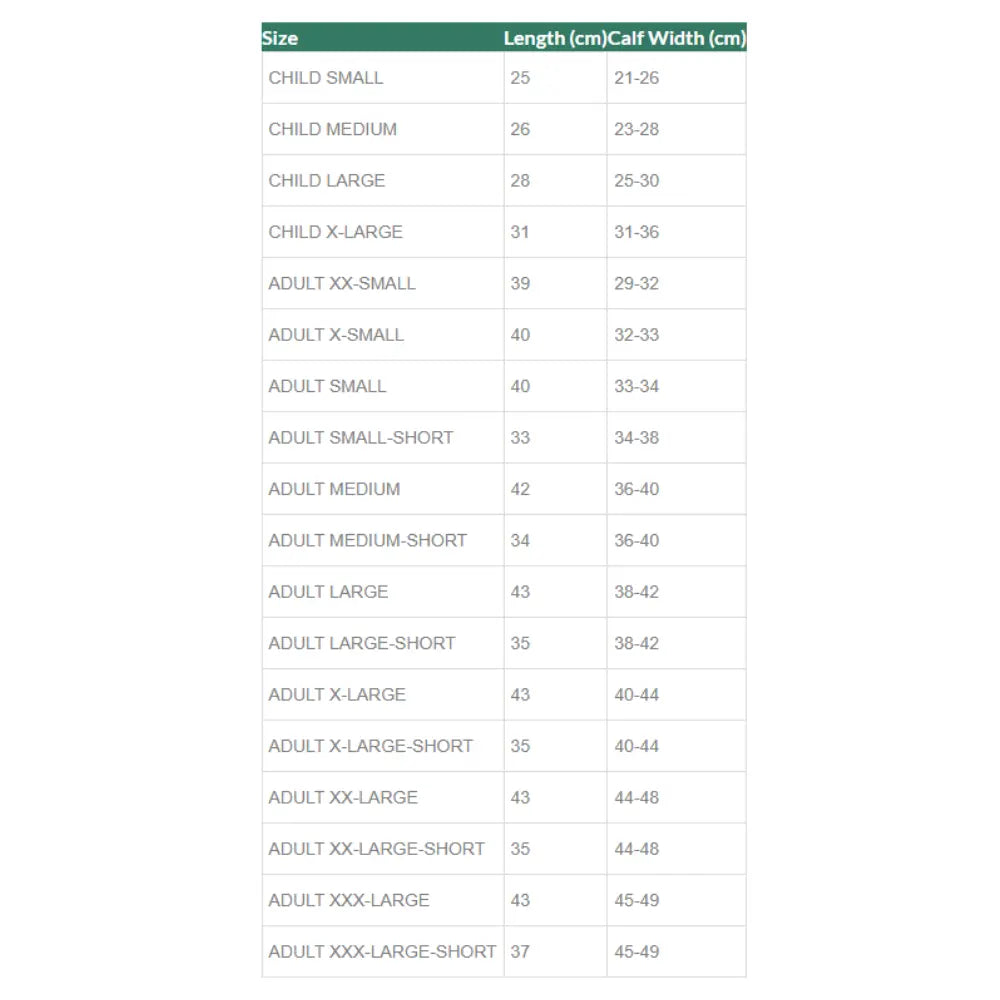Screen dimensions: 1000x1000
Task: Click the ADULT LARGE-SHORT size cell
Action: pos(362,643)
